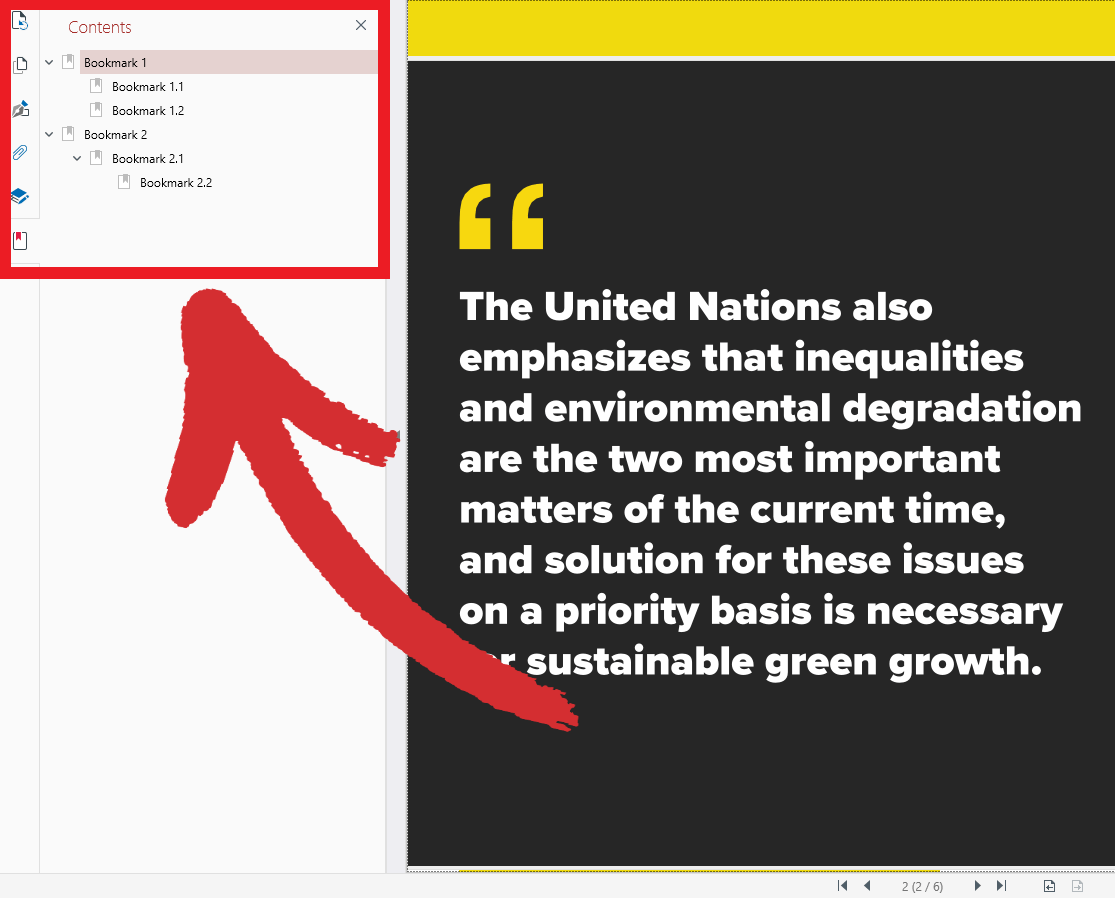
Task: Close the Contents panel
Action: pos(361,26)
